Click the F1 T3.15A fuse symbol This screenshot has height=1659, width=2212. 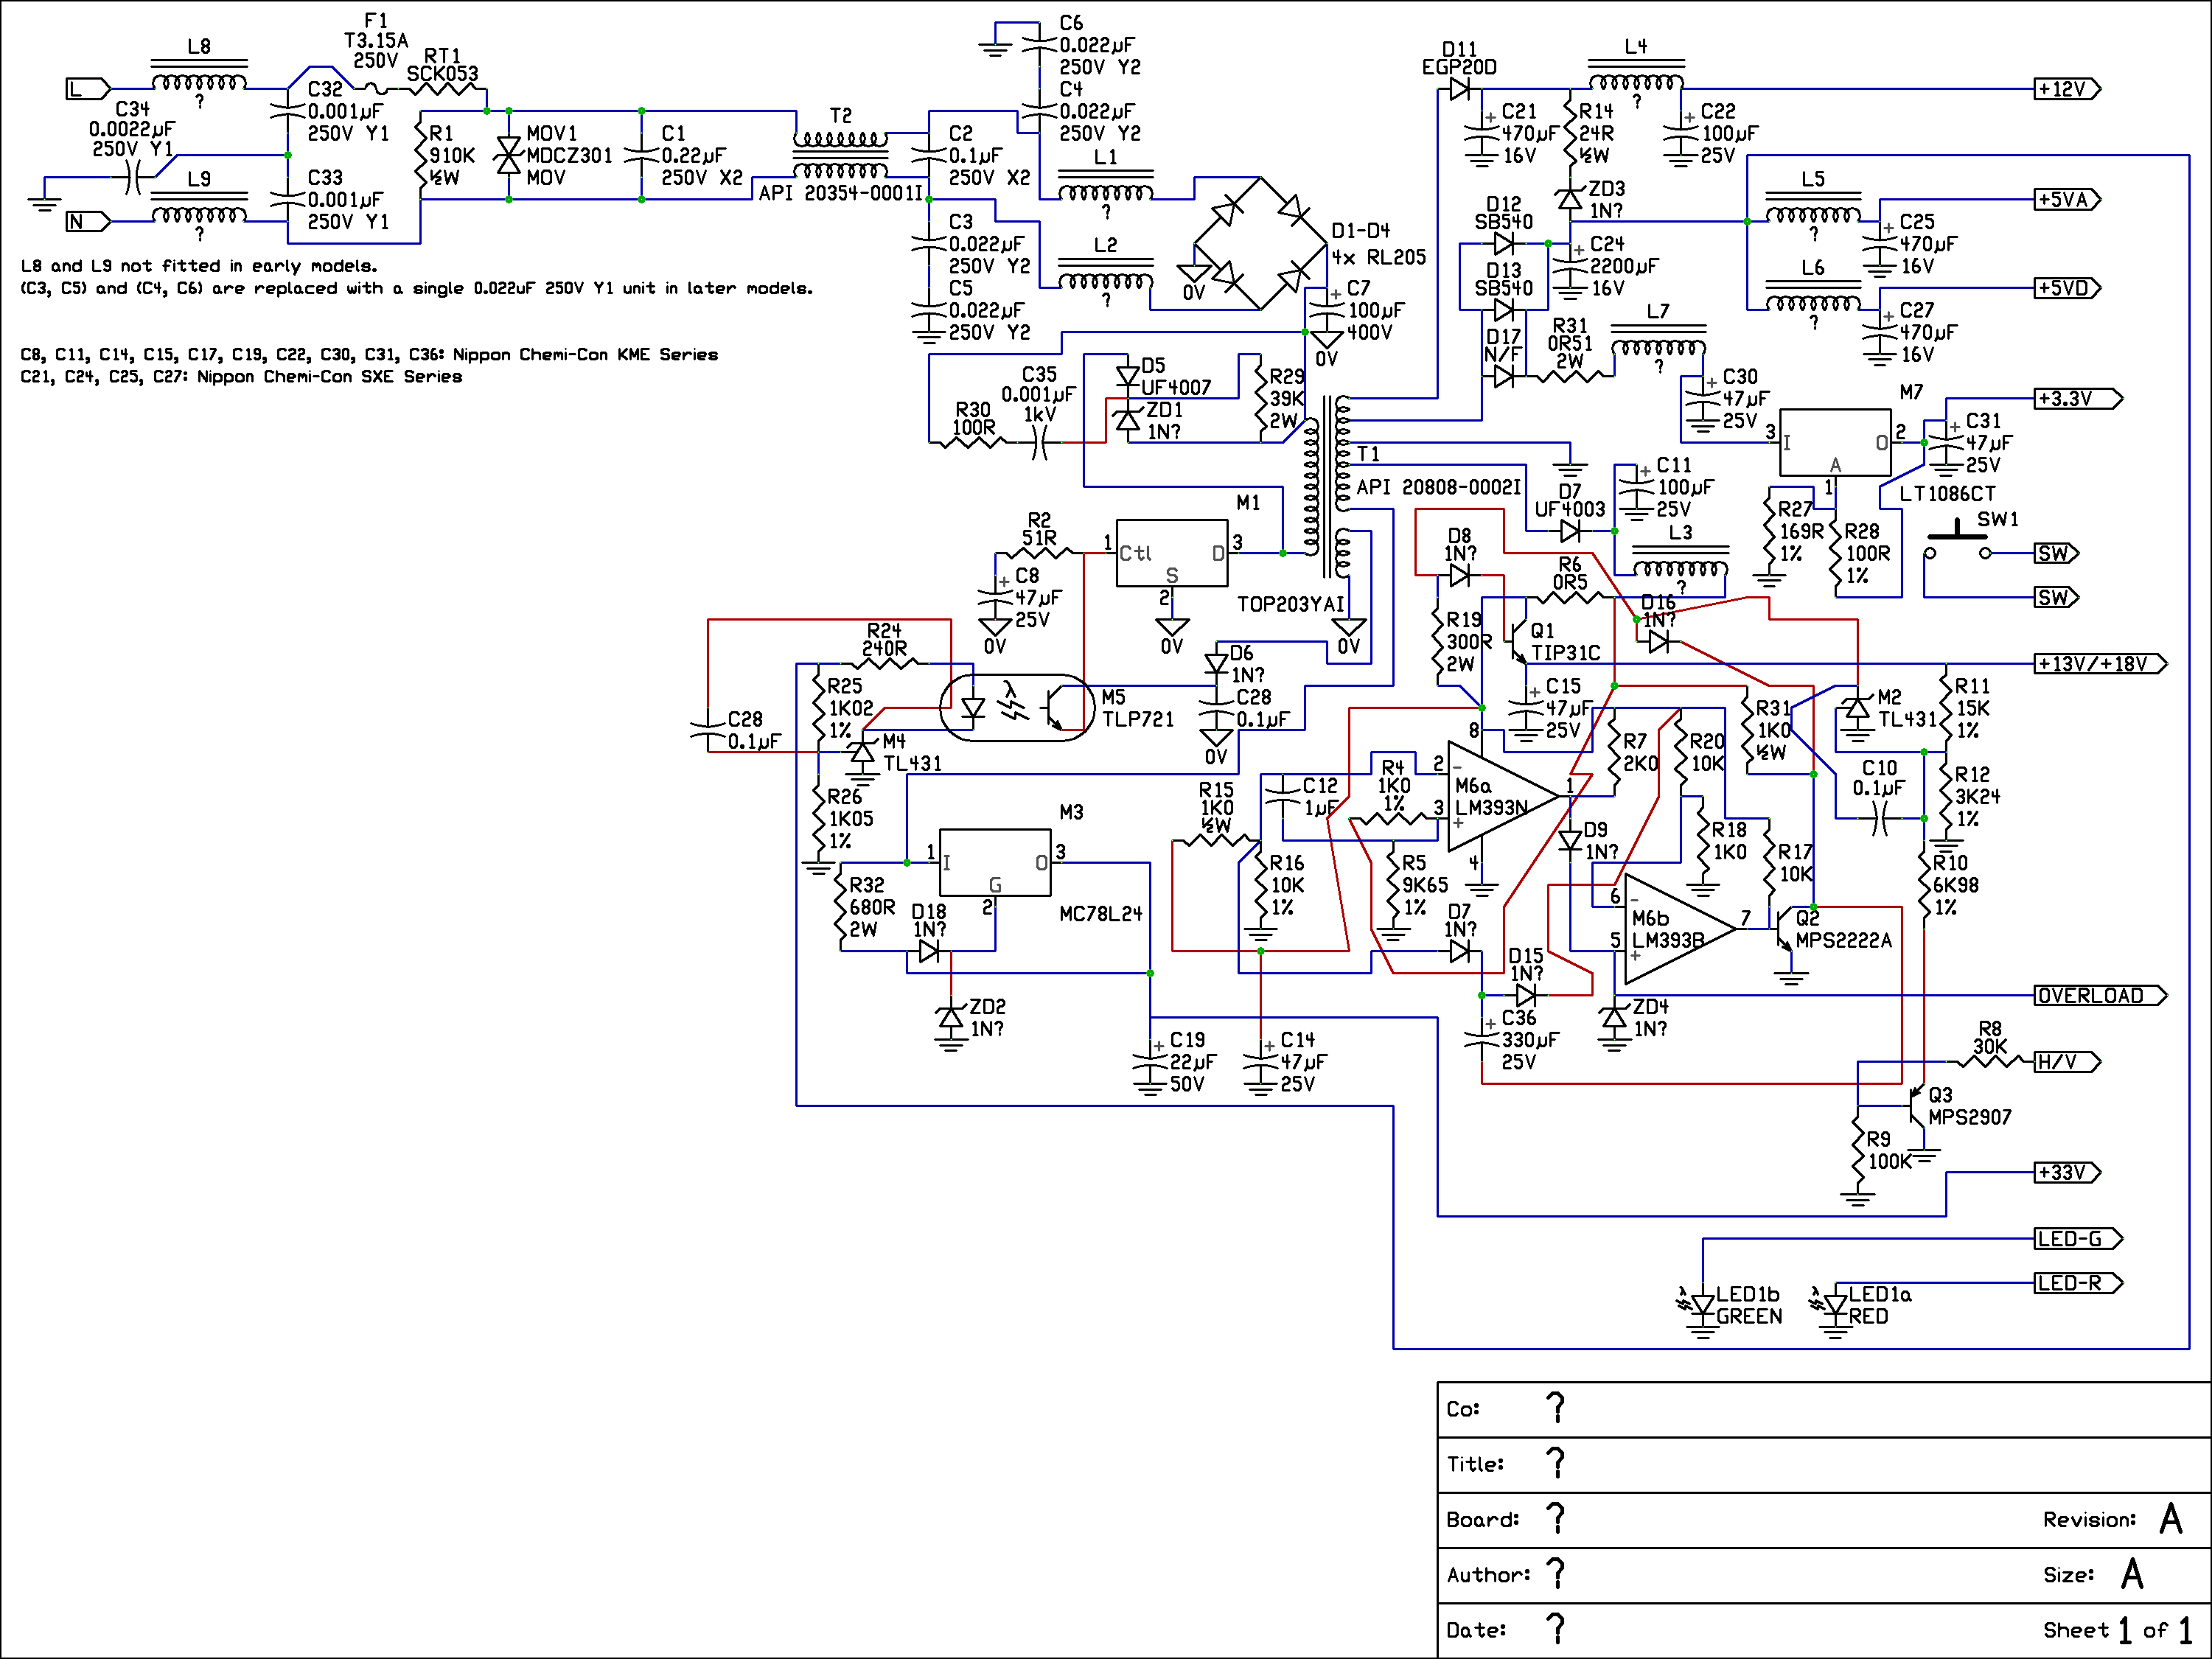pos(376,89)
